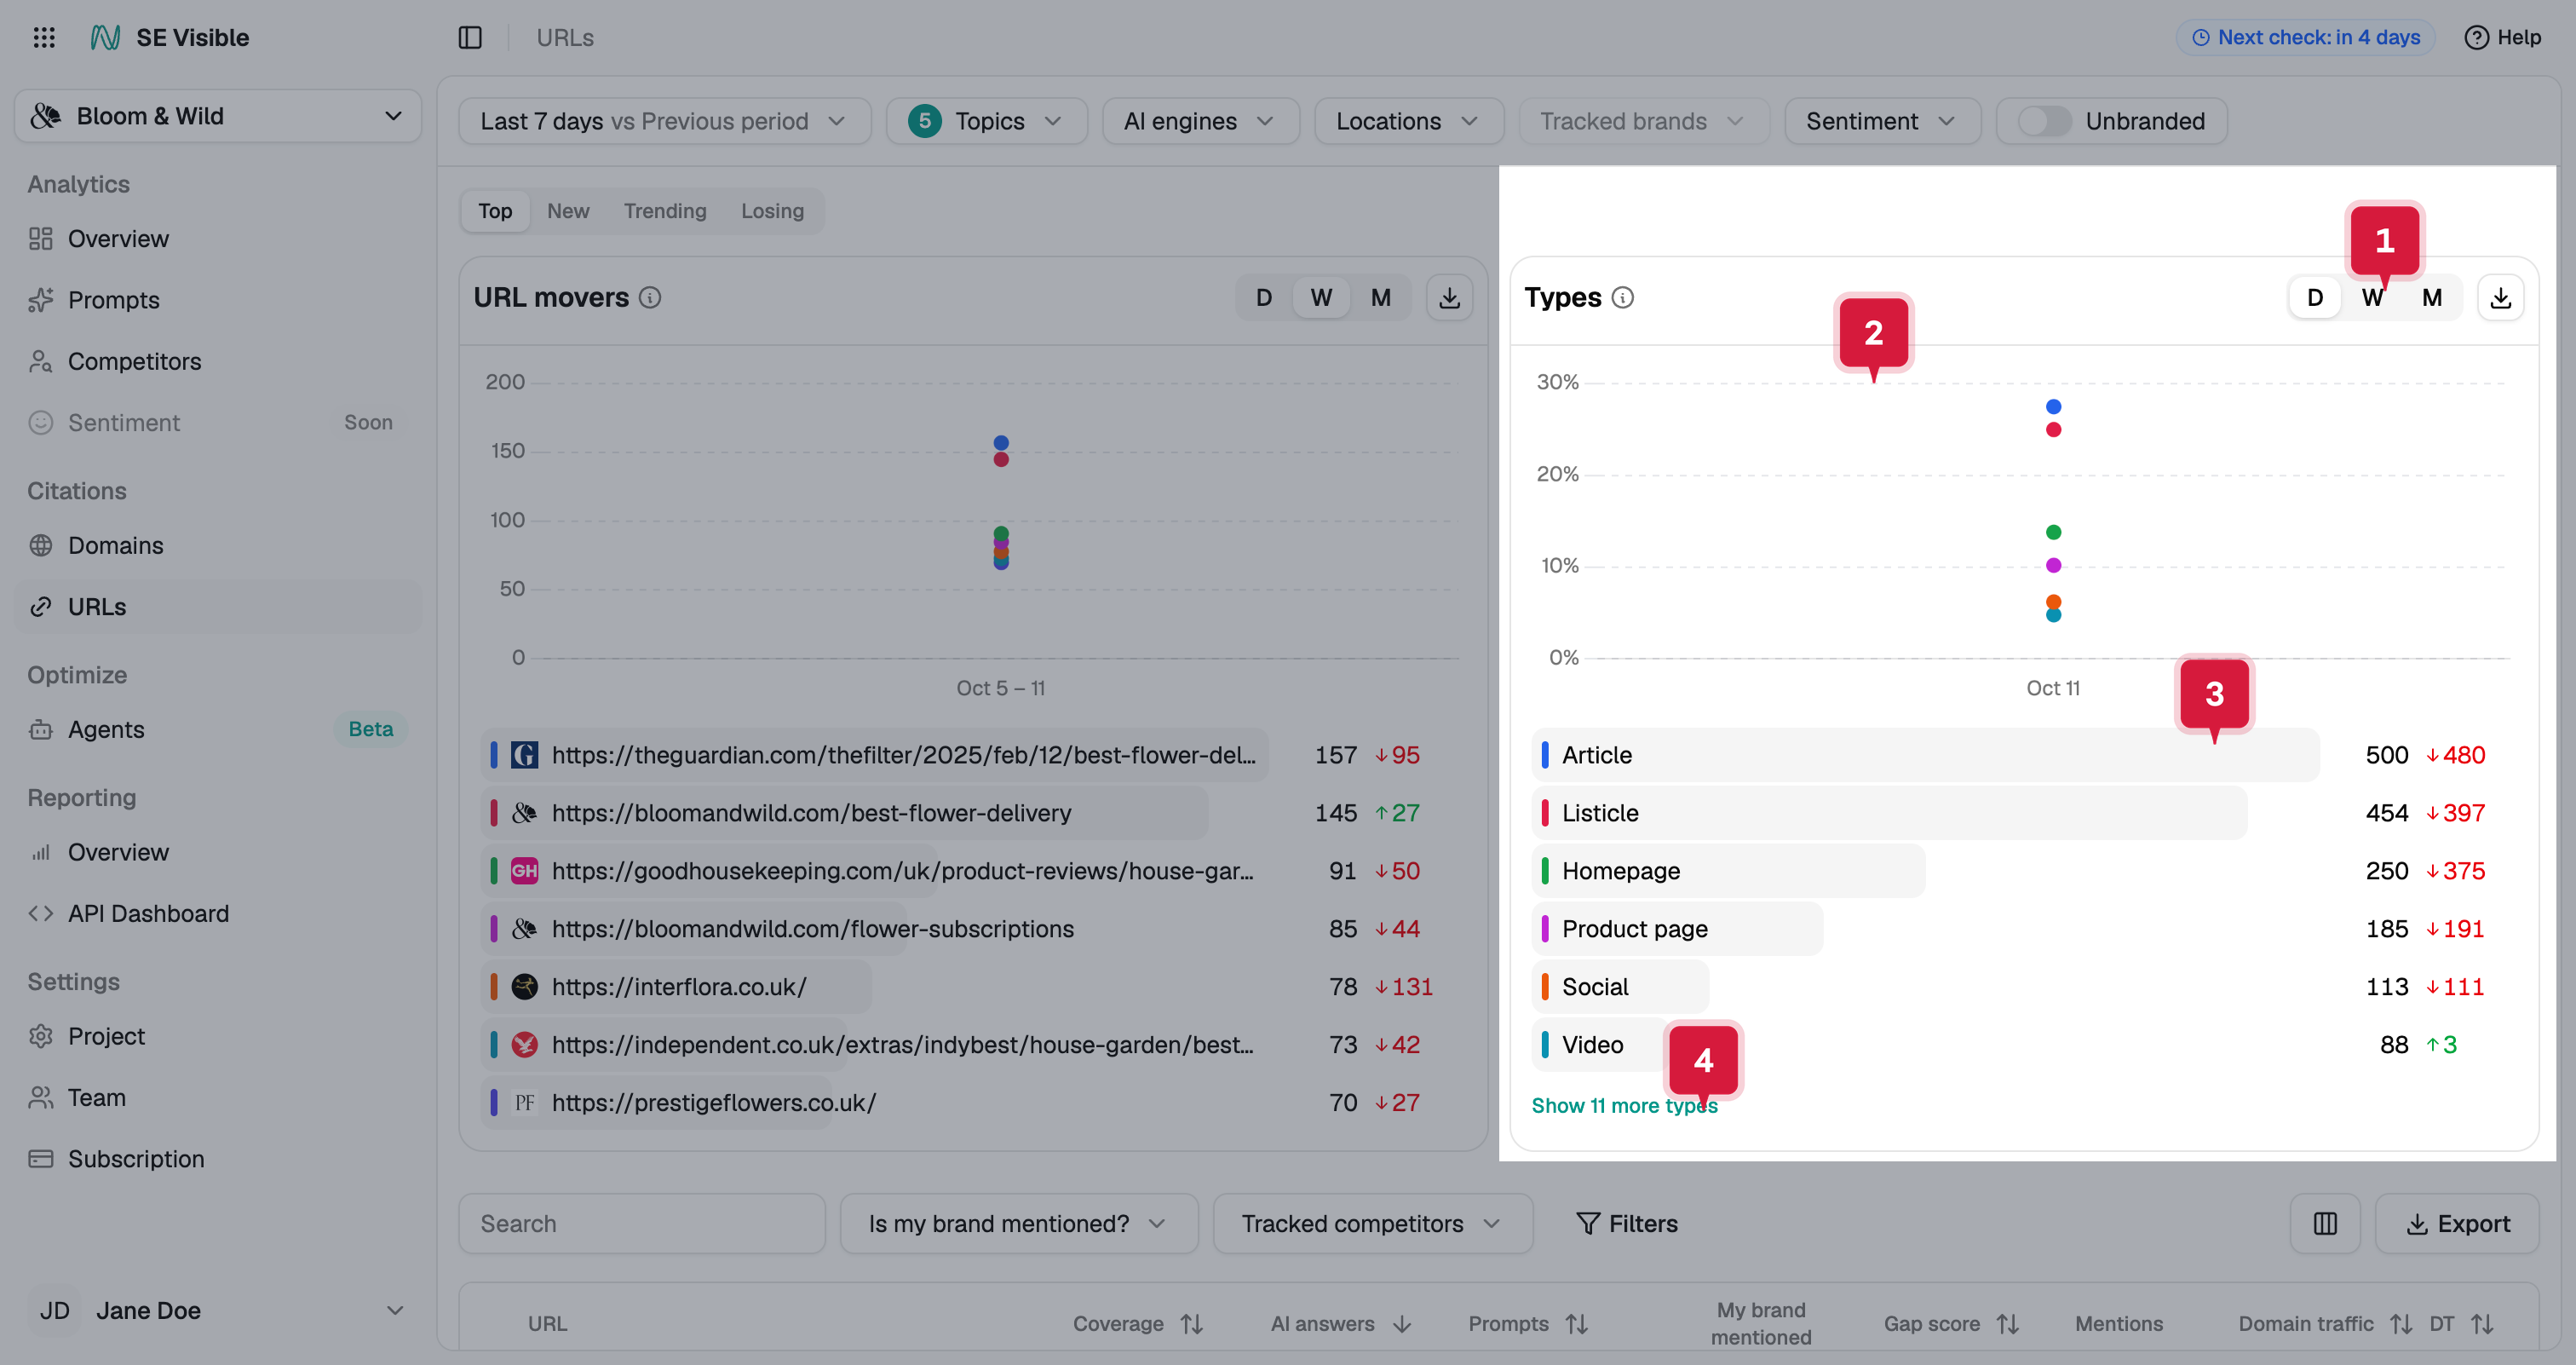Sort by Coverage column arrows
The image size is (2576, 1365).
click(x=1191, y=1323)
